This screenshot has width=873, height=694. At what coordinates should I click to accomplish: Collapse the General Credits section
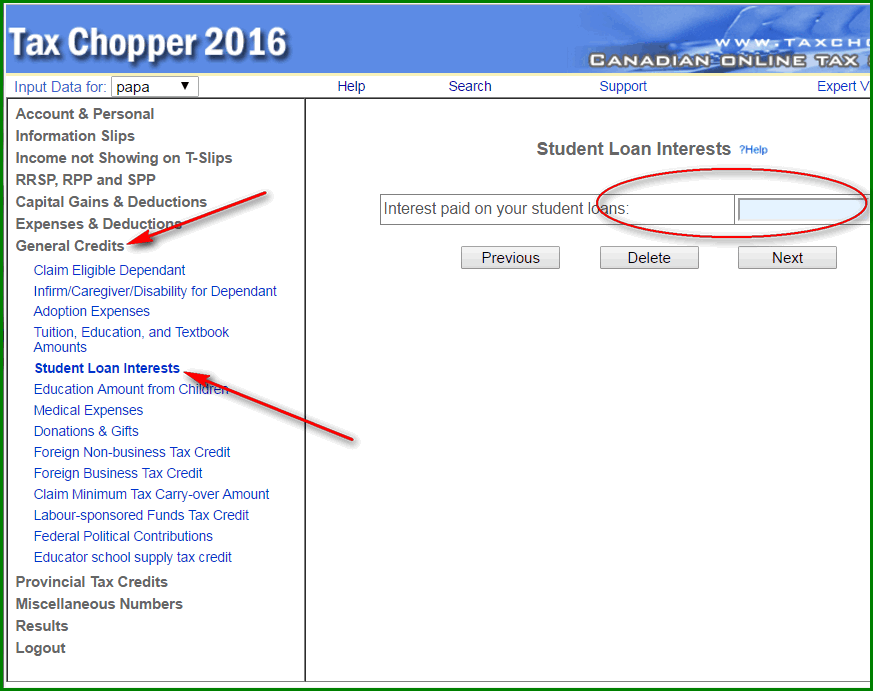coord(70,246)
